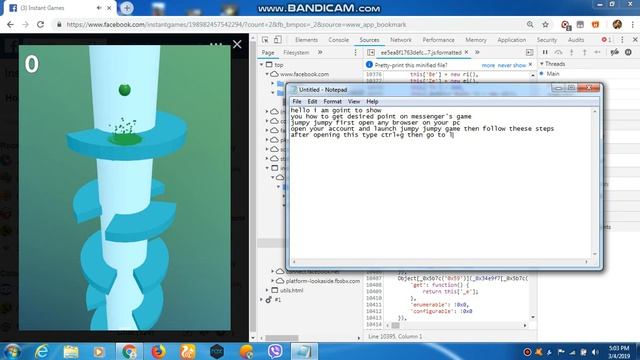
Task: Click the step out of function icon
Action: (x=584, y=52)
